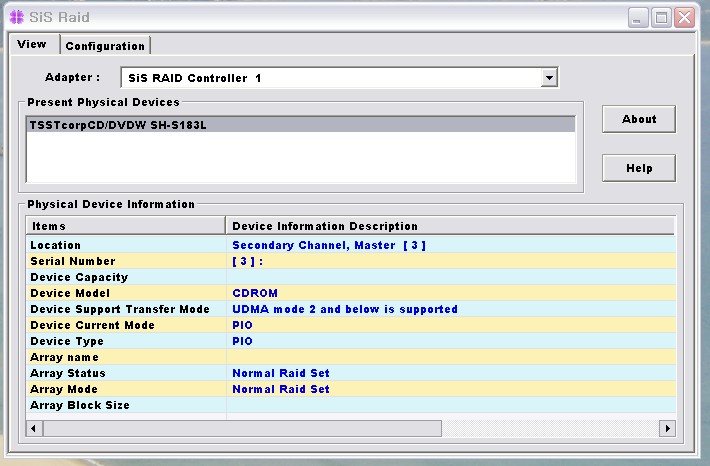Click PIO value in Device Type row

(242, 341)
